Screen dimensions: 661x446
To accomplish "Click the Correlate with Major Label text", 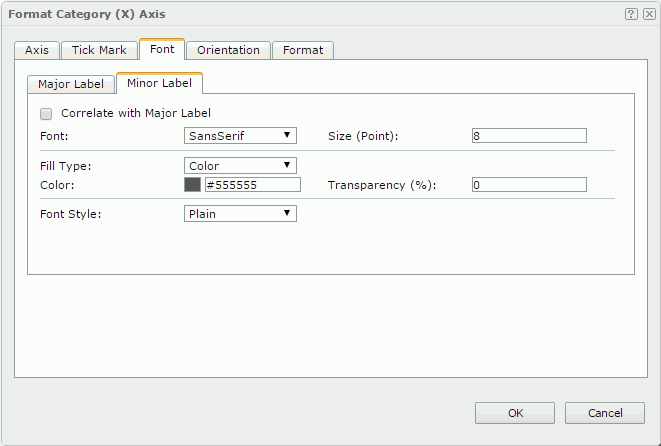I will tap(136, 113).
